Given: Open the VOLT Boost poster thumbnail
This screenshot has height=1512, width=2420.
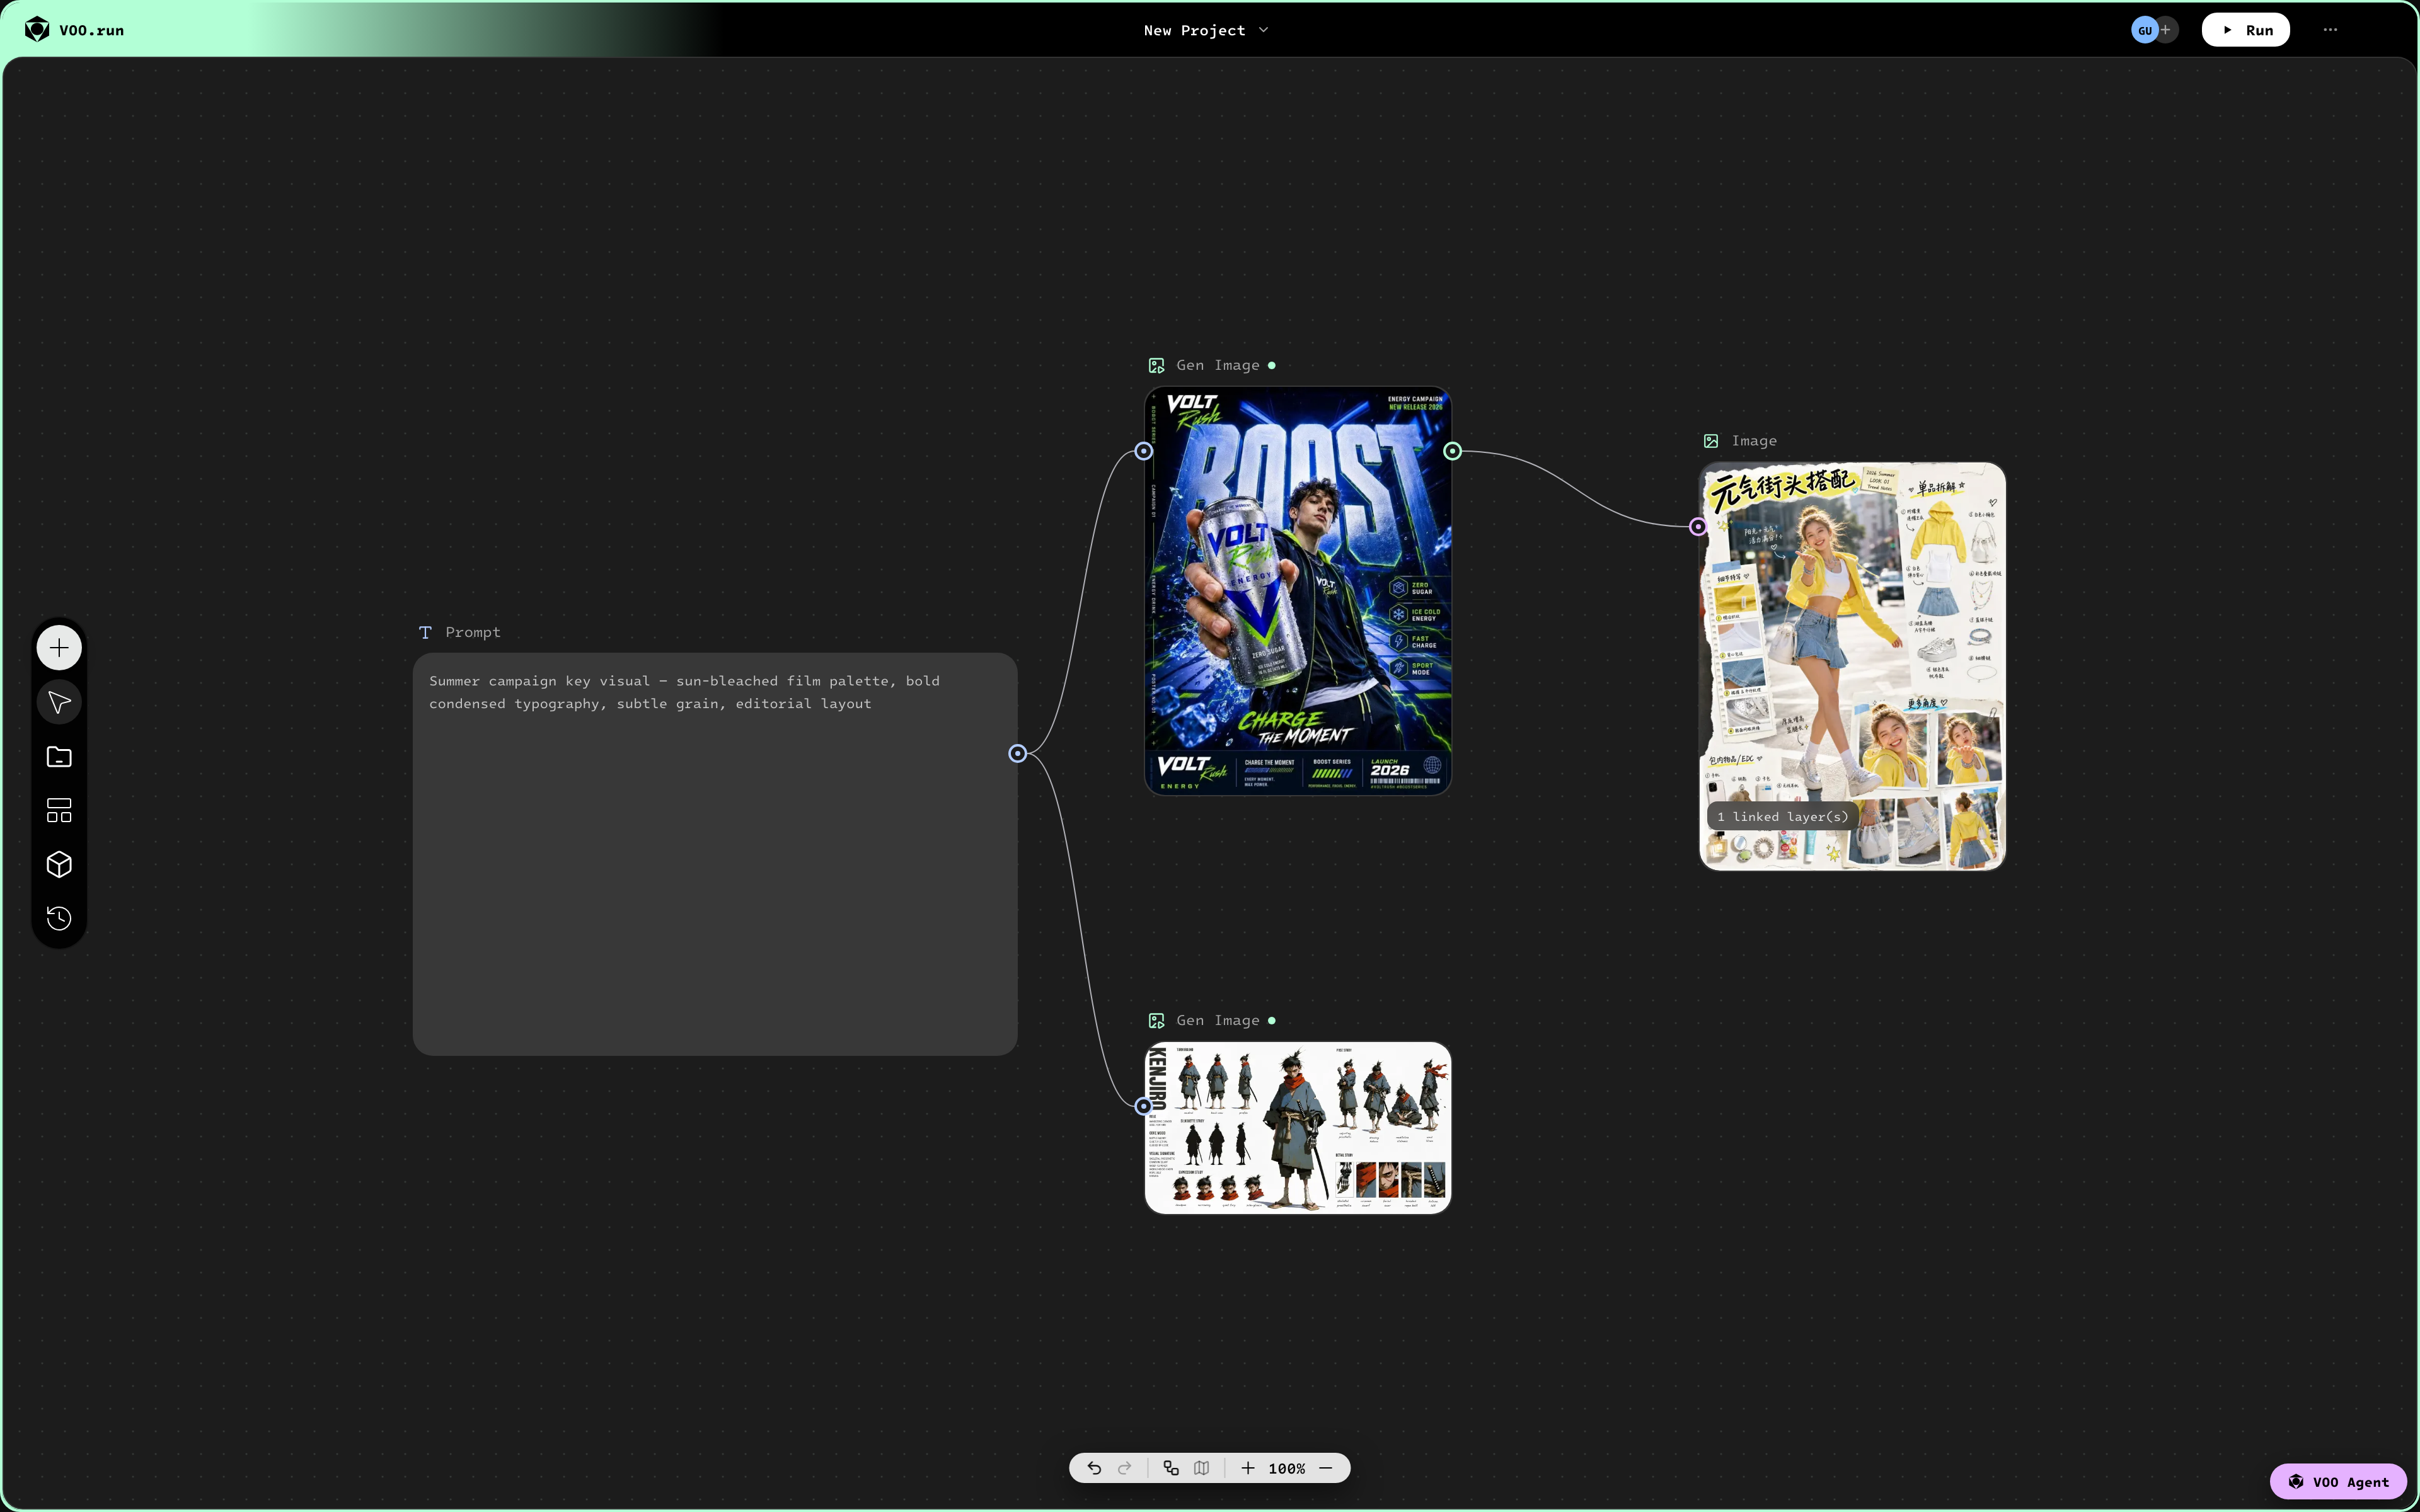Looking at the screenshot, I should coord(1298,591).
